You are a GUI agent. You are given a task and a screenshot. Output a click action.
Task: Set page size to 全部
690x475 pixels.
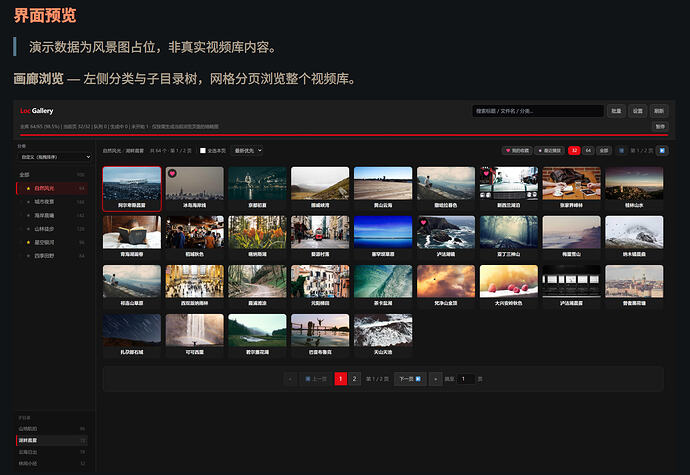[x=604, y=151]
